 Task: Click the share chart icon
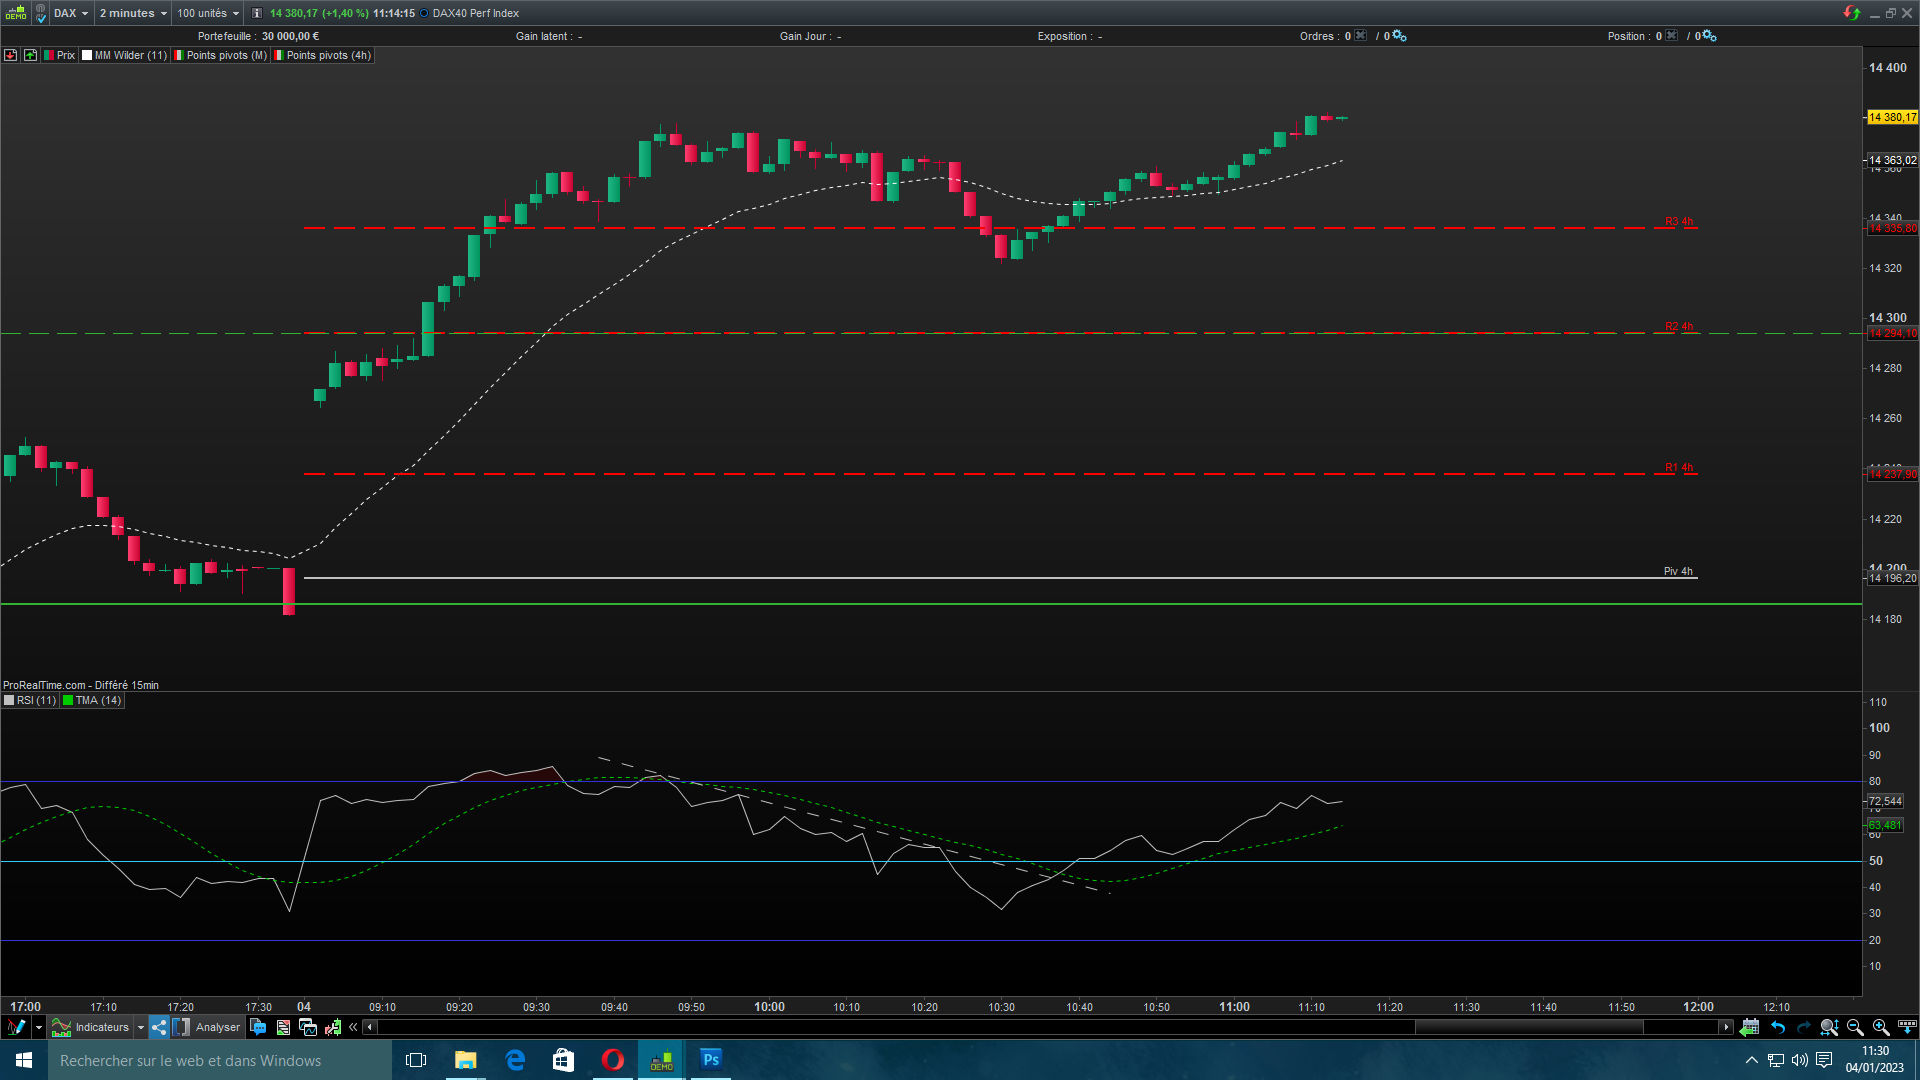[159, 1027]
